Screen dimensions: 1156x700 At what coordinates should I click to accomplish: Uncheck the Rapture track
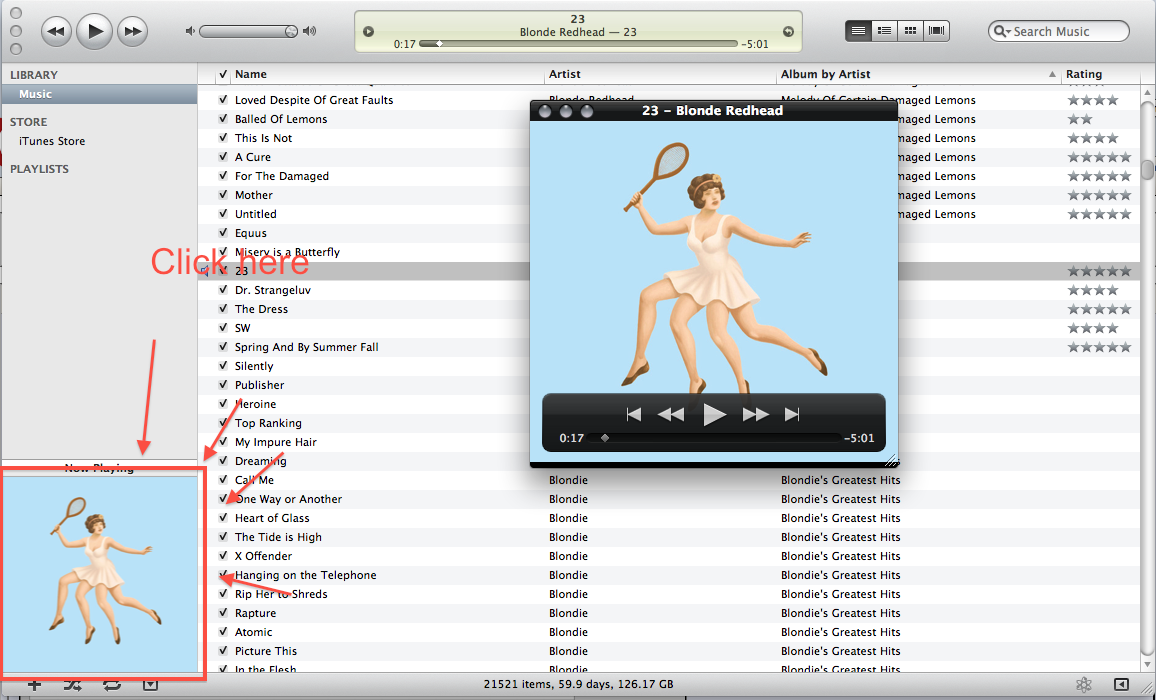(223, 613)
